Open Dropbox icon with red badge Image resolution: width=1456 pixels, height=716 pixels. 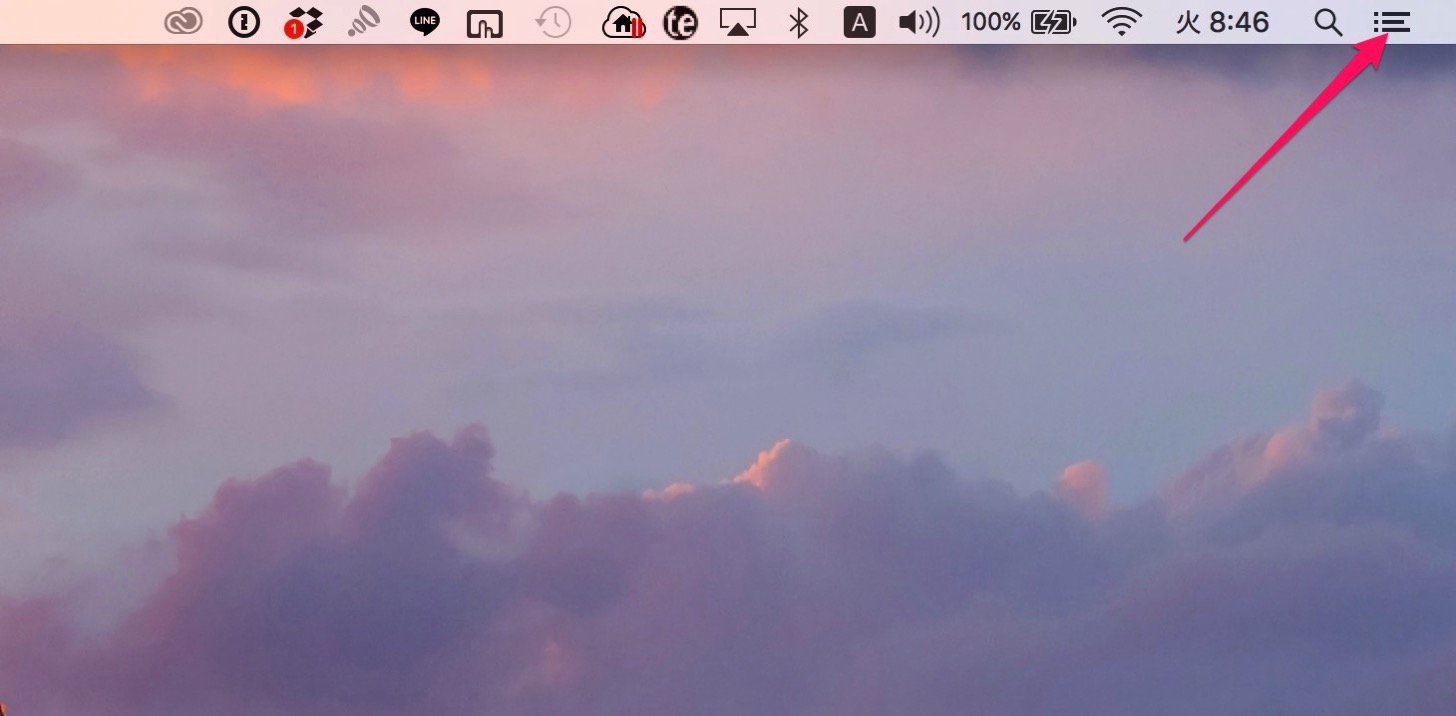302,22
